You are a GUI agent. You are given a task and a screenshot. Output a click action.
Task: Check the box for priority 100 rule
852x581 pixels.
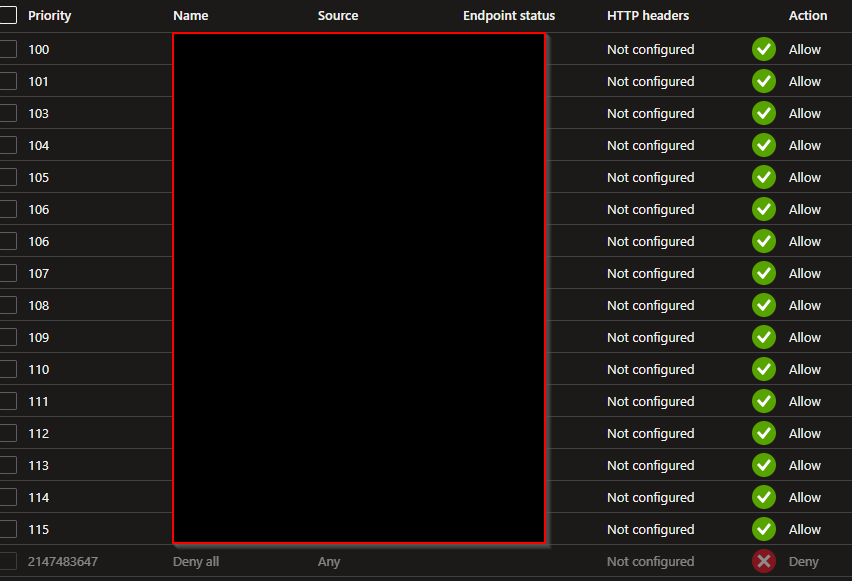point(8,49)
